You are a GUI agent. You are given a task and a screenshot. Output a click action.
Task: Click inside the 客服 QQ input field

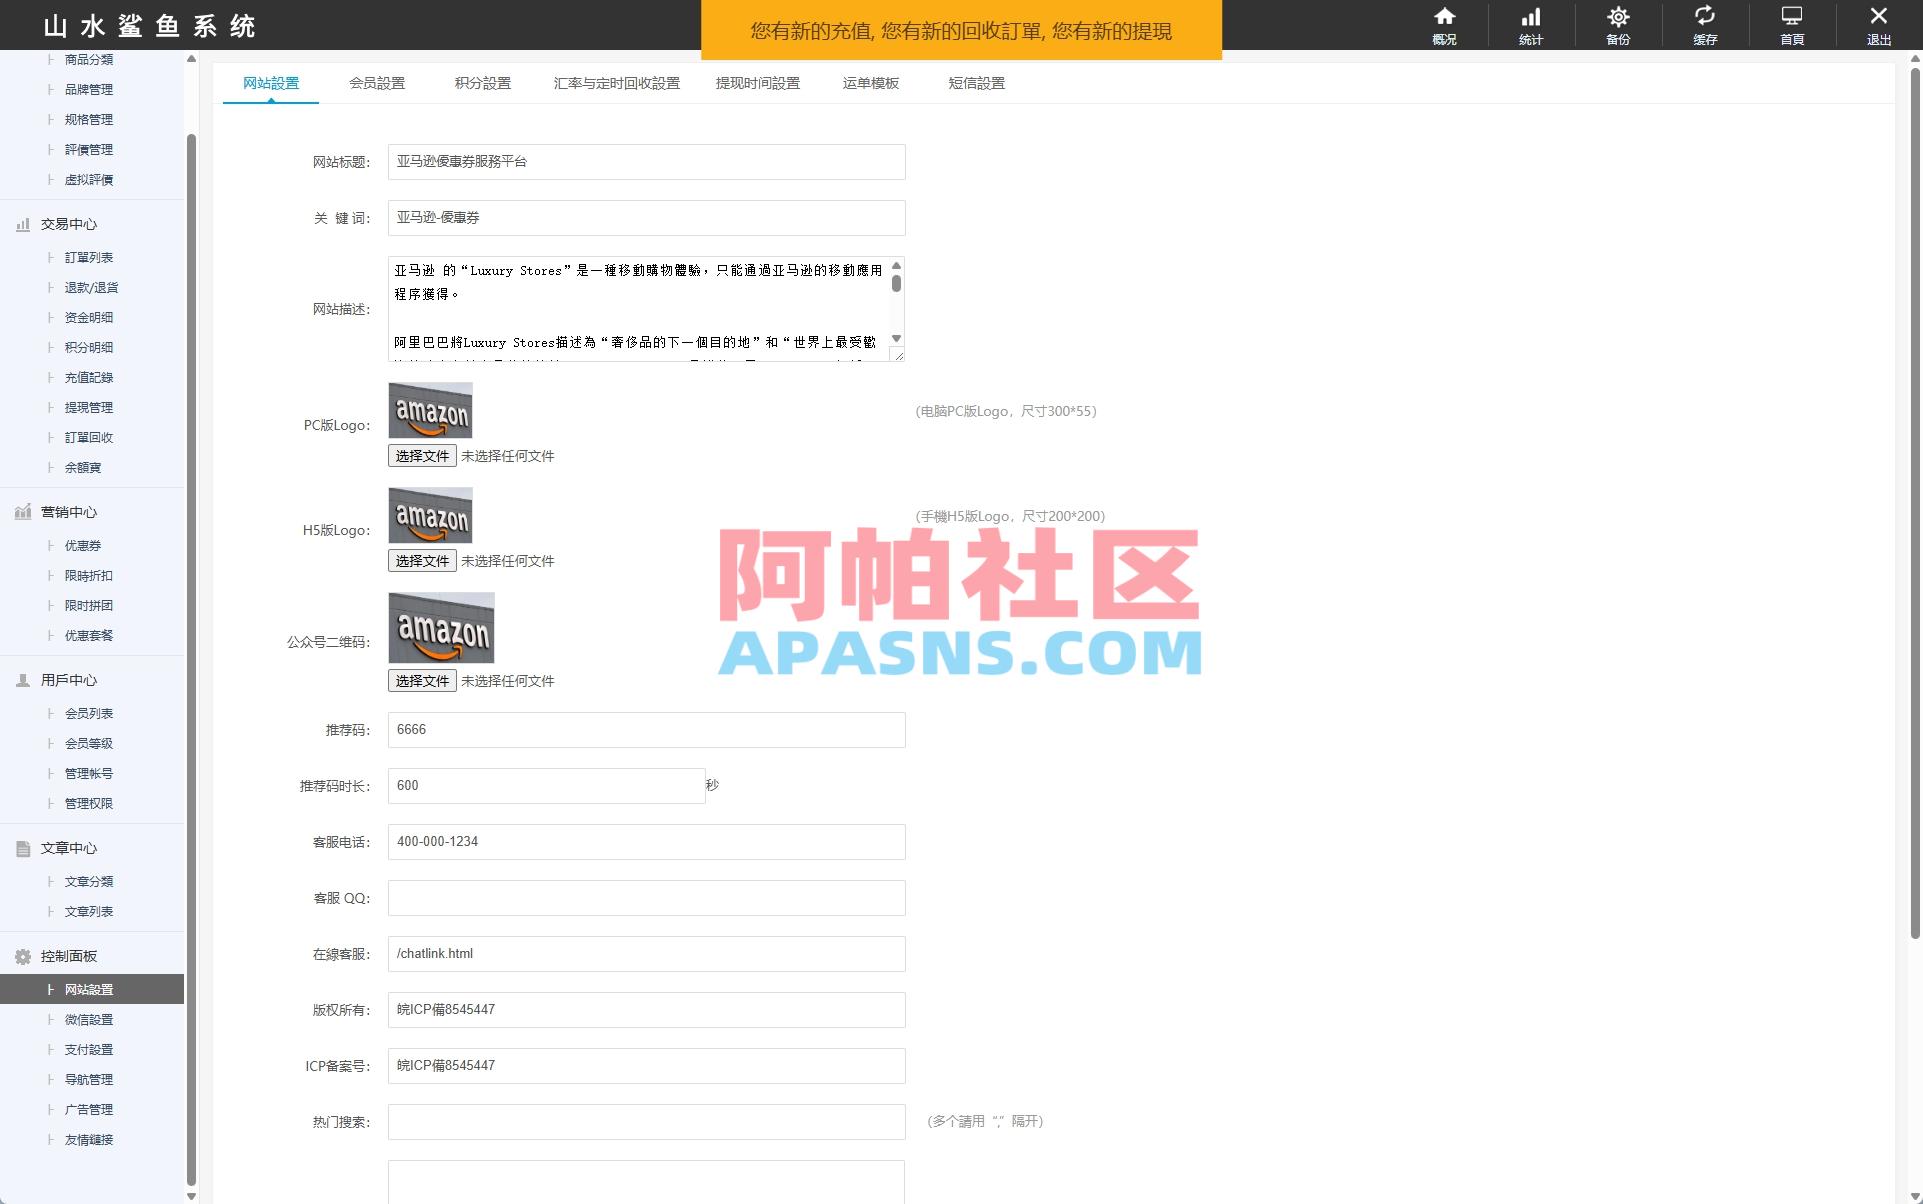[646, 898]
